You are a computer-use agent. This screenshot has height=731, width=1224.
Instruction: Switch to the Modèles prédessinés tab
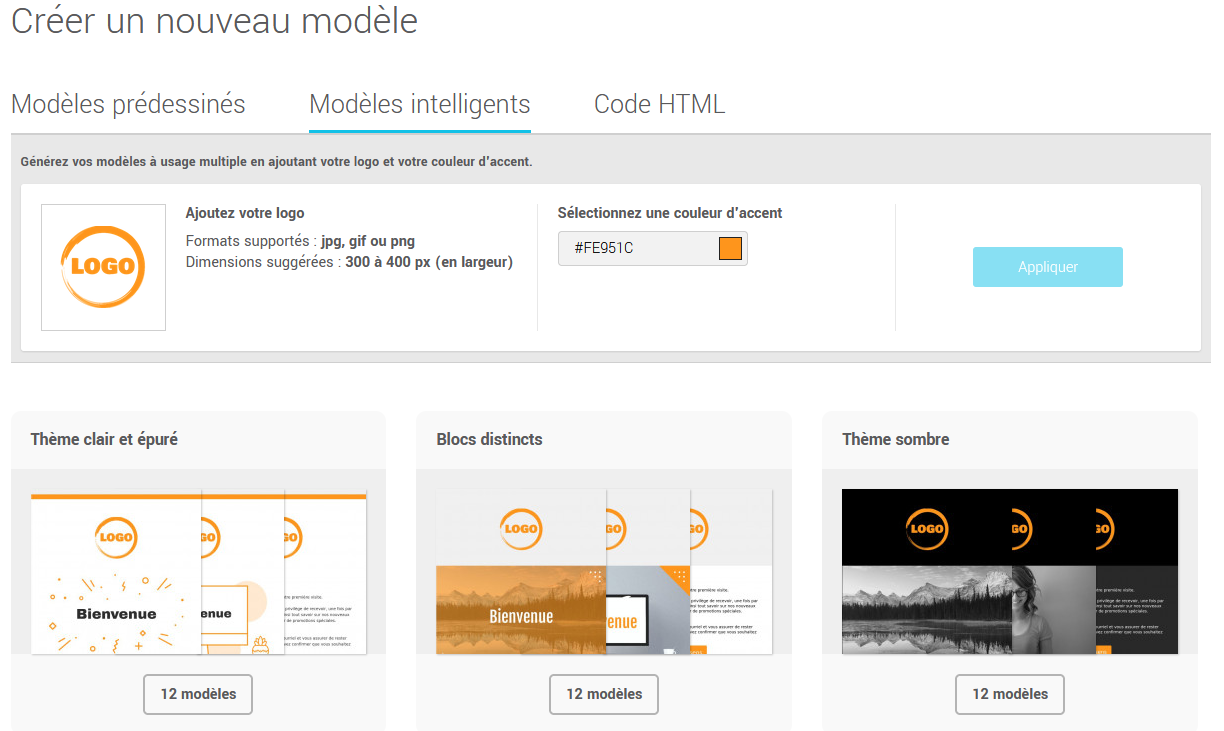(x=128, y=104)
